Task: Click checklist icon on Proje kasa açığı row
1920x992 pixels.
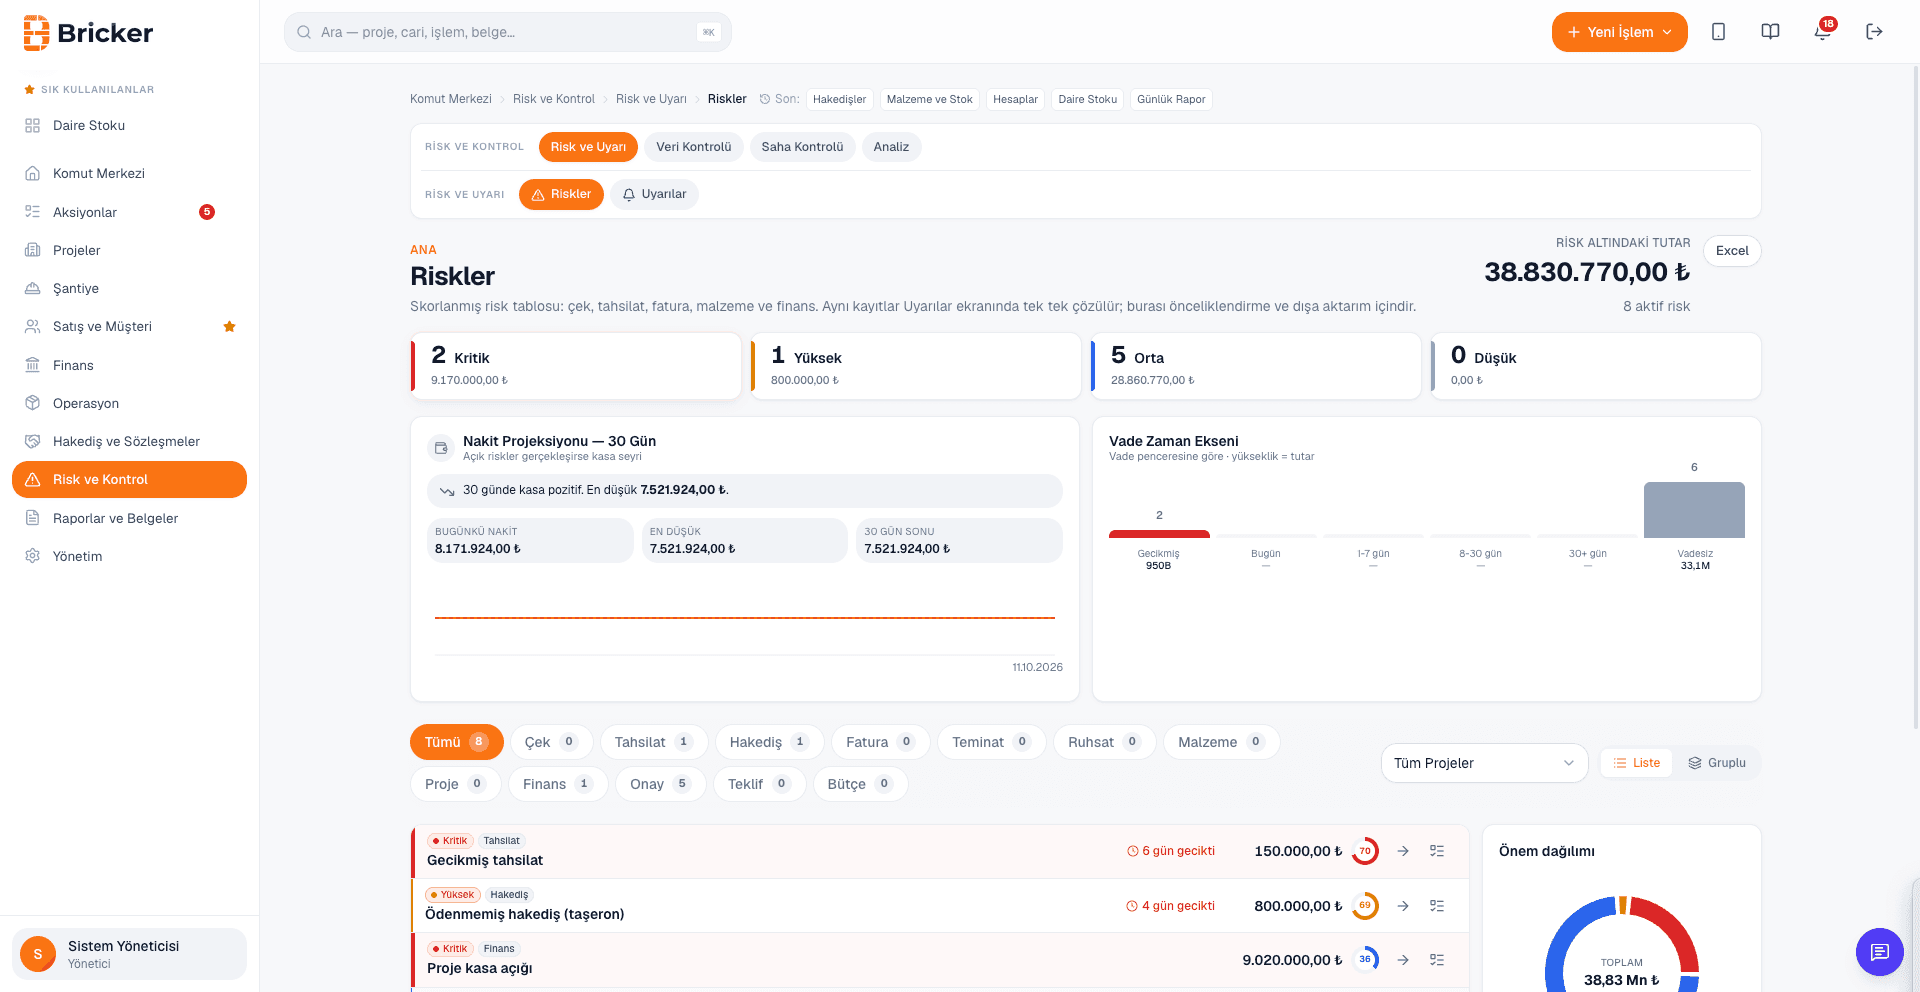Action: [x=1437, y=960]
